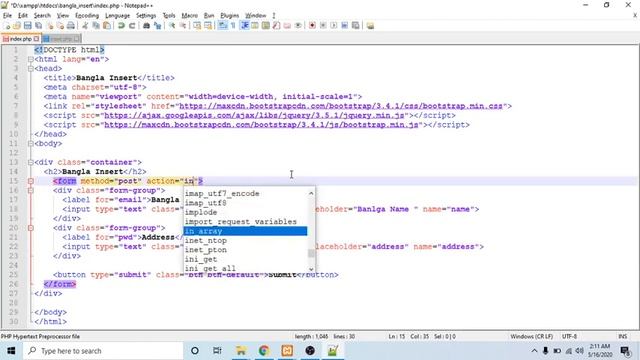Click the Redo toolbar icon
Image resolution: width=640 pixels, height=360 pixels.
pyautogui.click(x=132, y=26)
